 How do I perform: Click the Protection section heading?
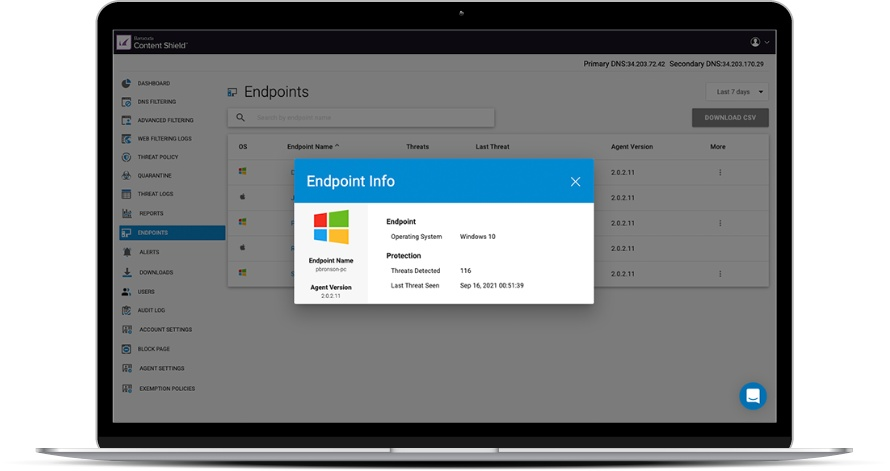[x=404, y=256]
